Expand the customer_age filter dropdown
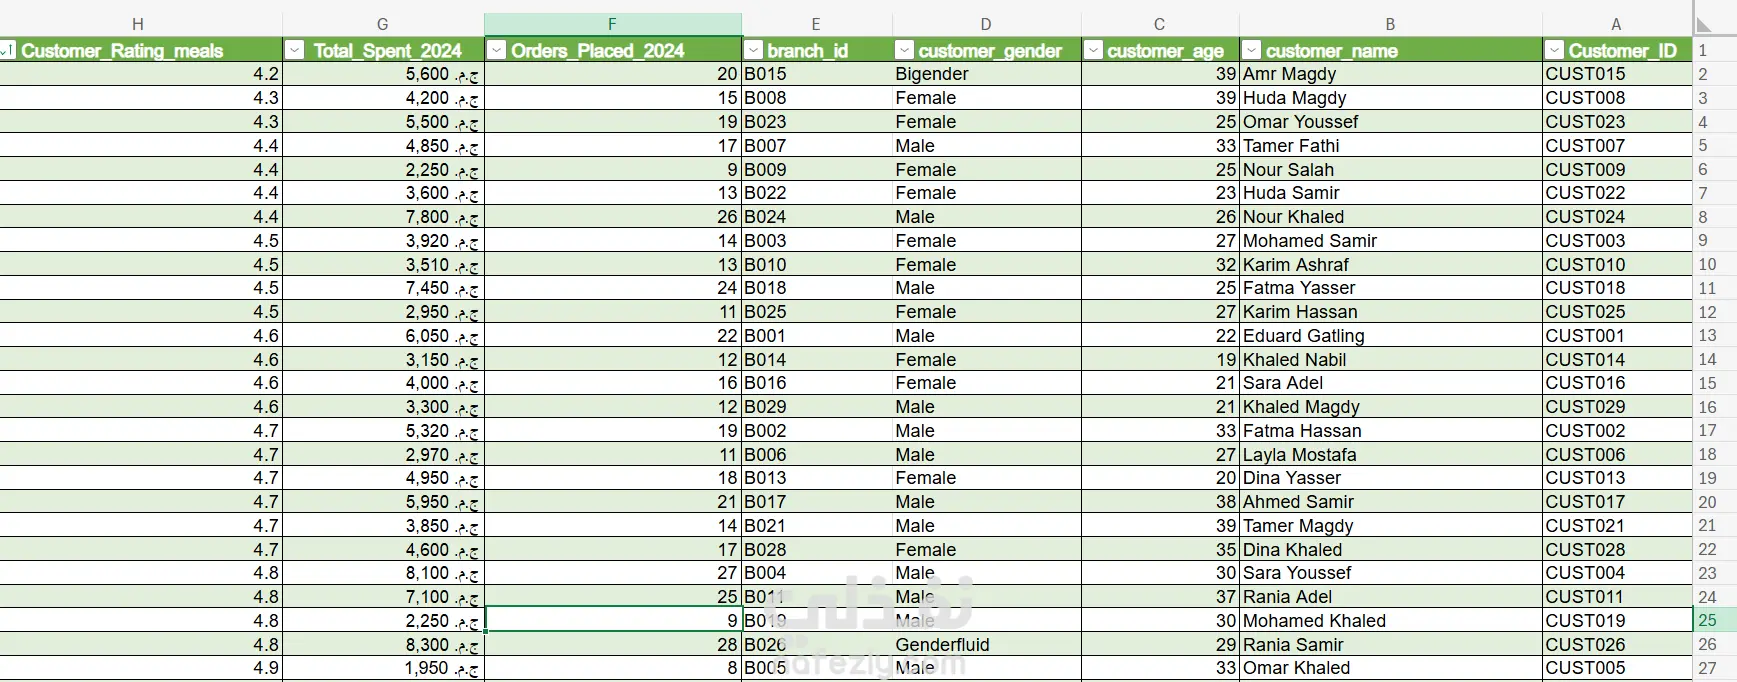This screenshot has width=1737, height=682. [x=1093, y=50]
